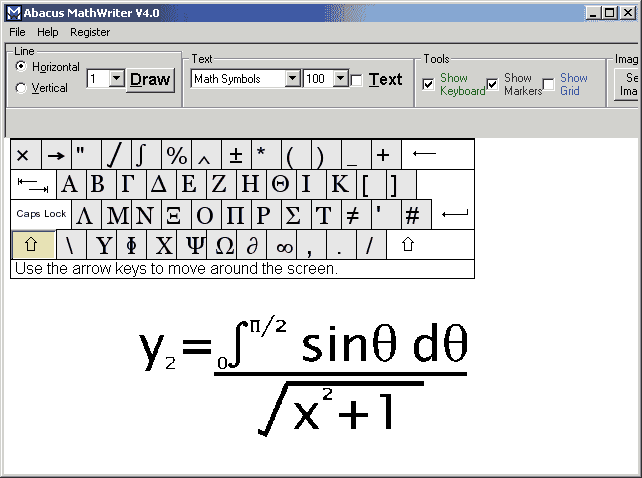Expand the text size 100 dropdown

(x=340, y=79)
